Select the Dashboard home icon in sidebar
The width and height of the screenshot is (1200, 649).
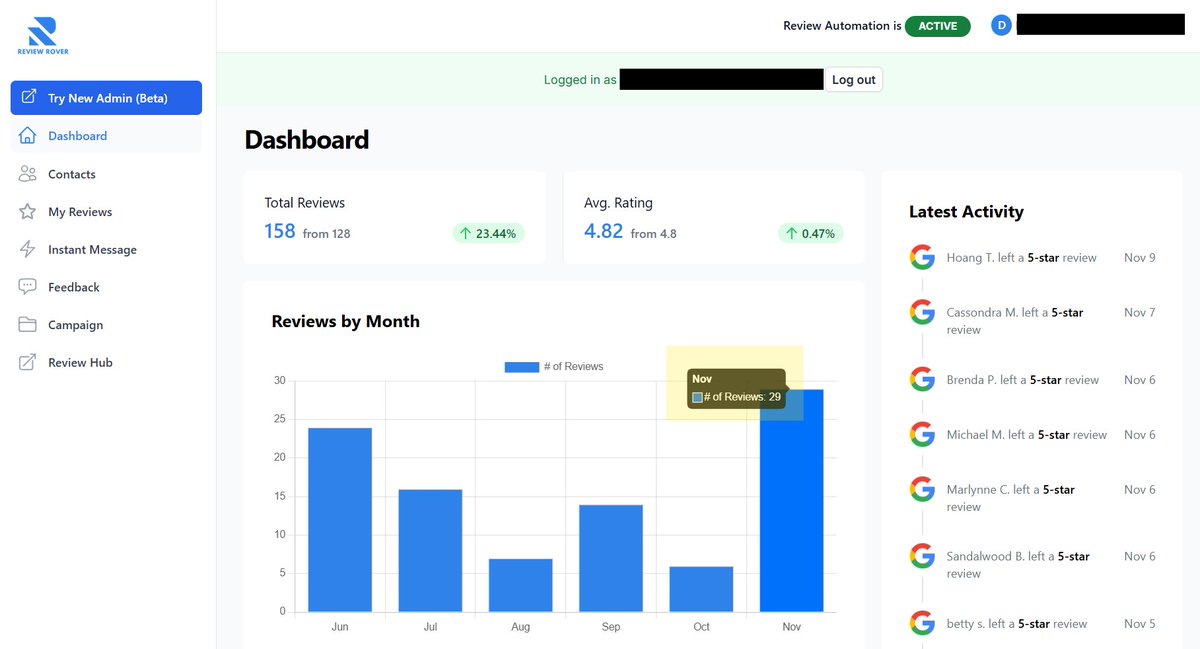[x=30, y=137]
